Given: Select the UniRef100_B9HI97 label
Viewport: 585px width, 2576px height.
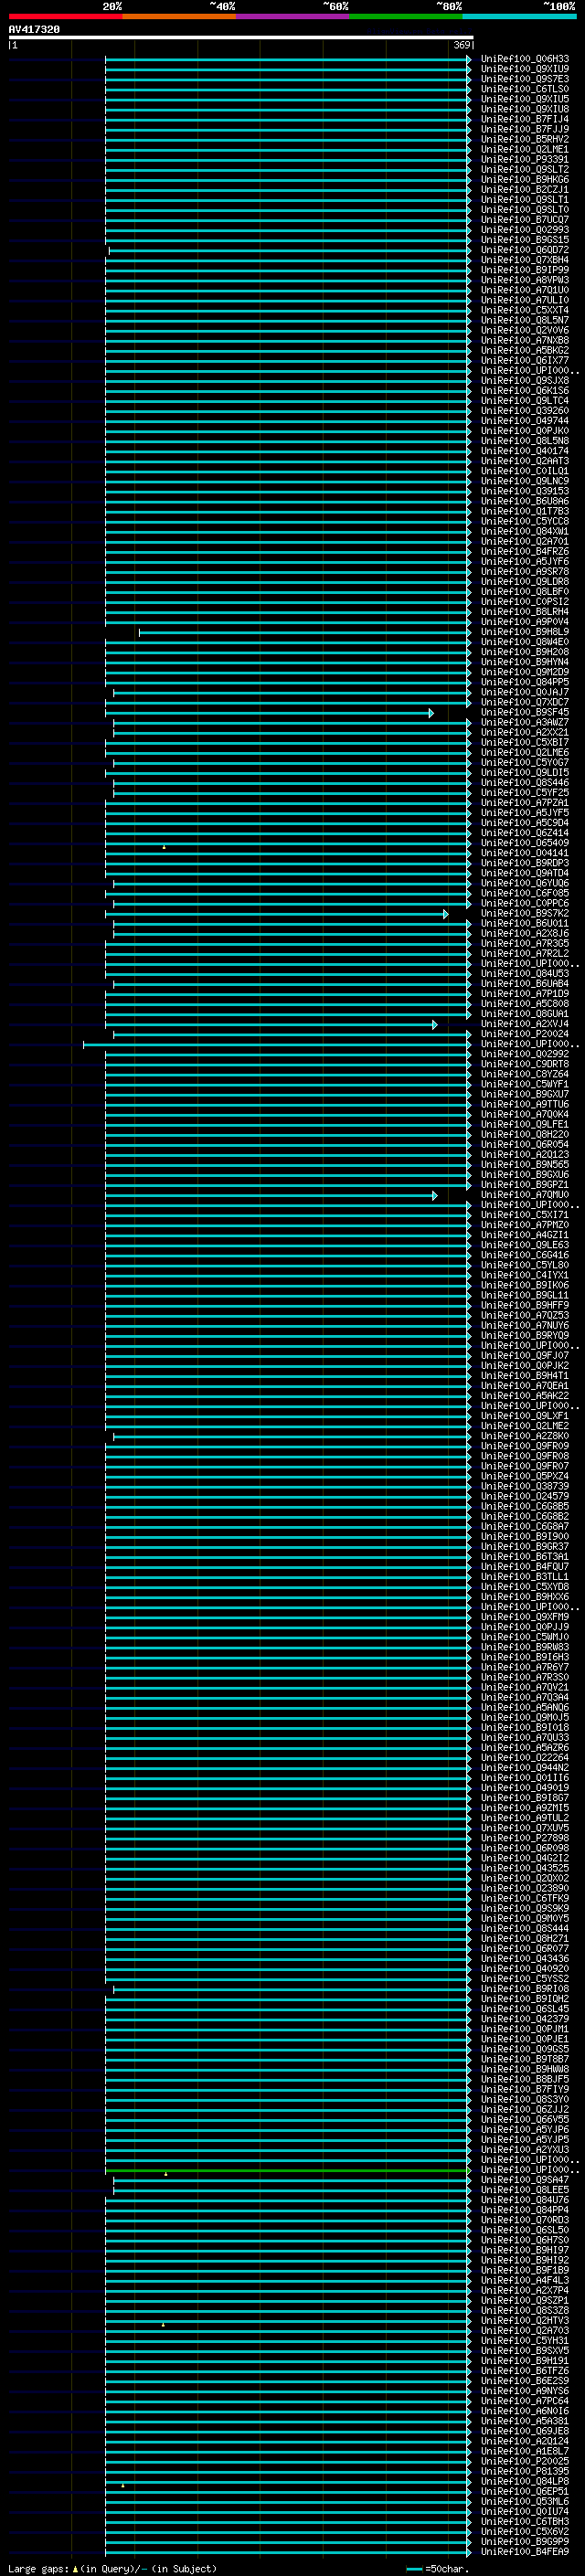Looking at the screenshot, I should 525,2250.
